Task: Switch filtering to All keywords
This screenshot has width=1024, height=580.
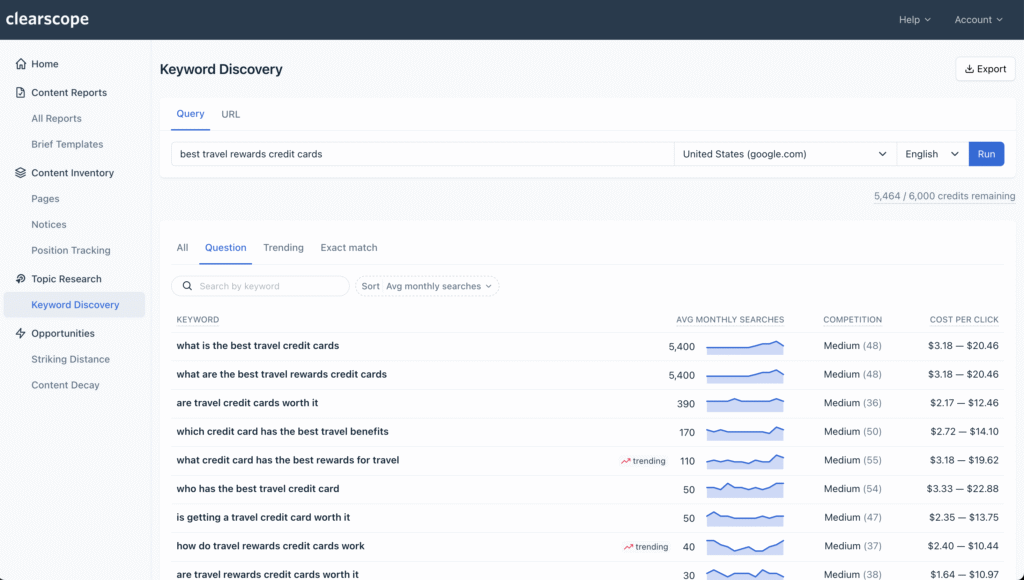Action: point(182,247)
